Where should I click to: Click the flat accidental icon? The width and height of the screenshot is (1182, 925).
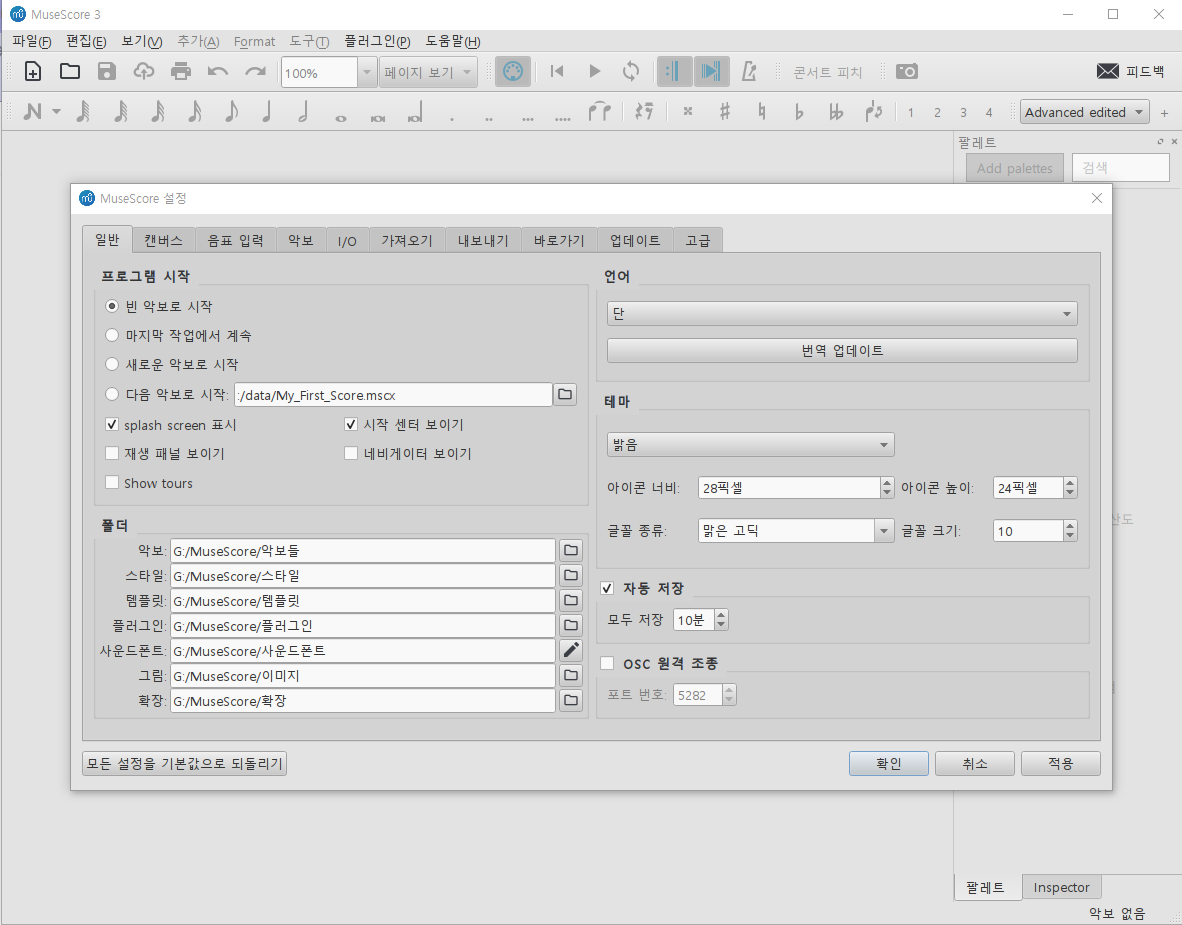(x=799, y=112)
